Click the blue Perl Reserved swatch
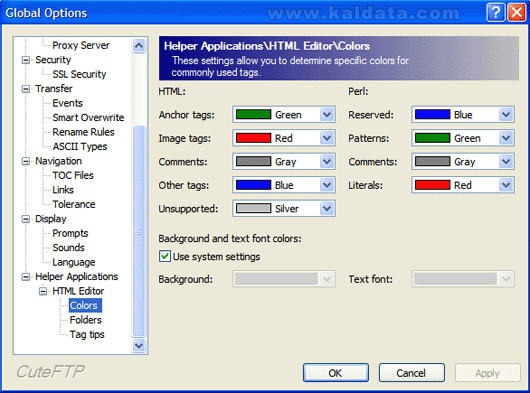530x393 pixels. (432, 115)
